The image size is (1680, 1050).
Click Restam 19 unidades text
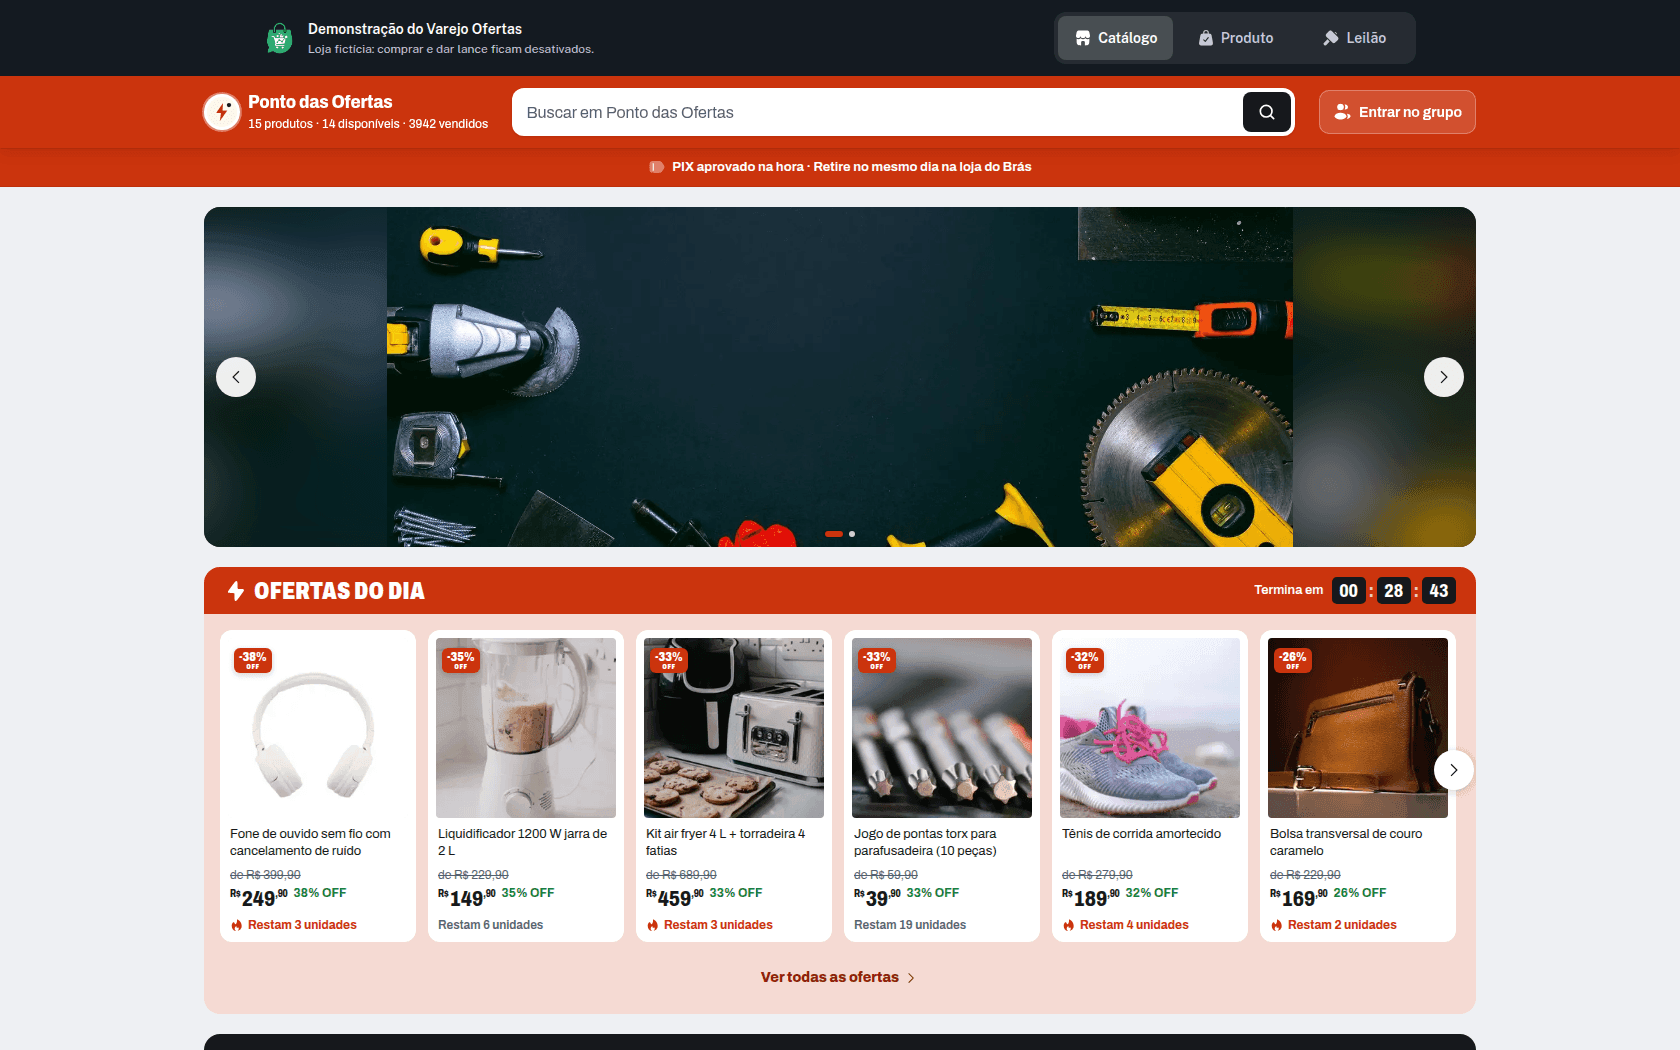click(x=910, y=925)
